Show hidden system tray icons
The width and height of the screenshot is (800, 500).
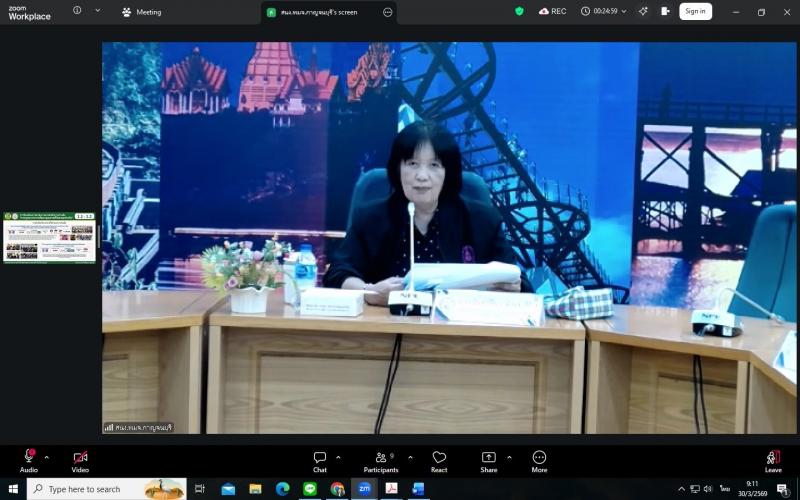pyautogui.click(x=681, y=489)
